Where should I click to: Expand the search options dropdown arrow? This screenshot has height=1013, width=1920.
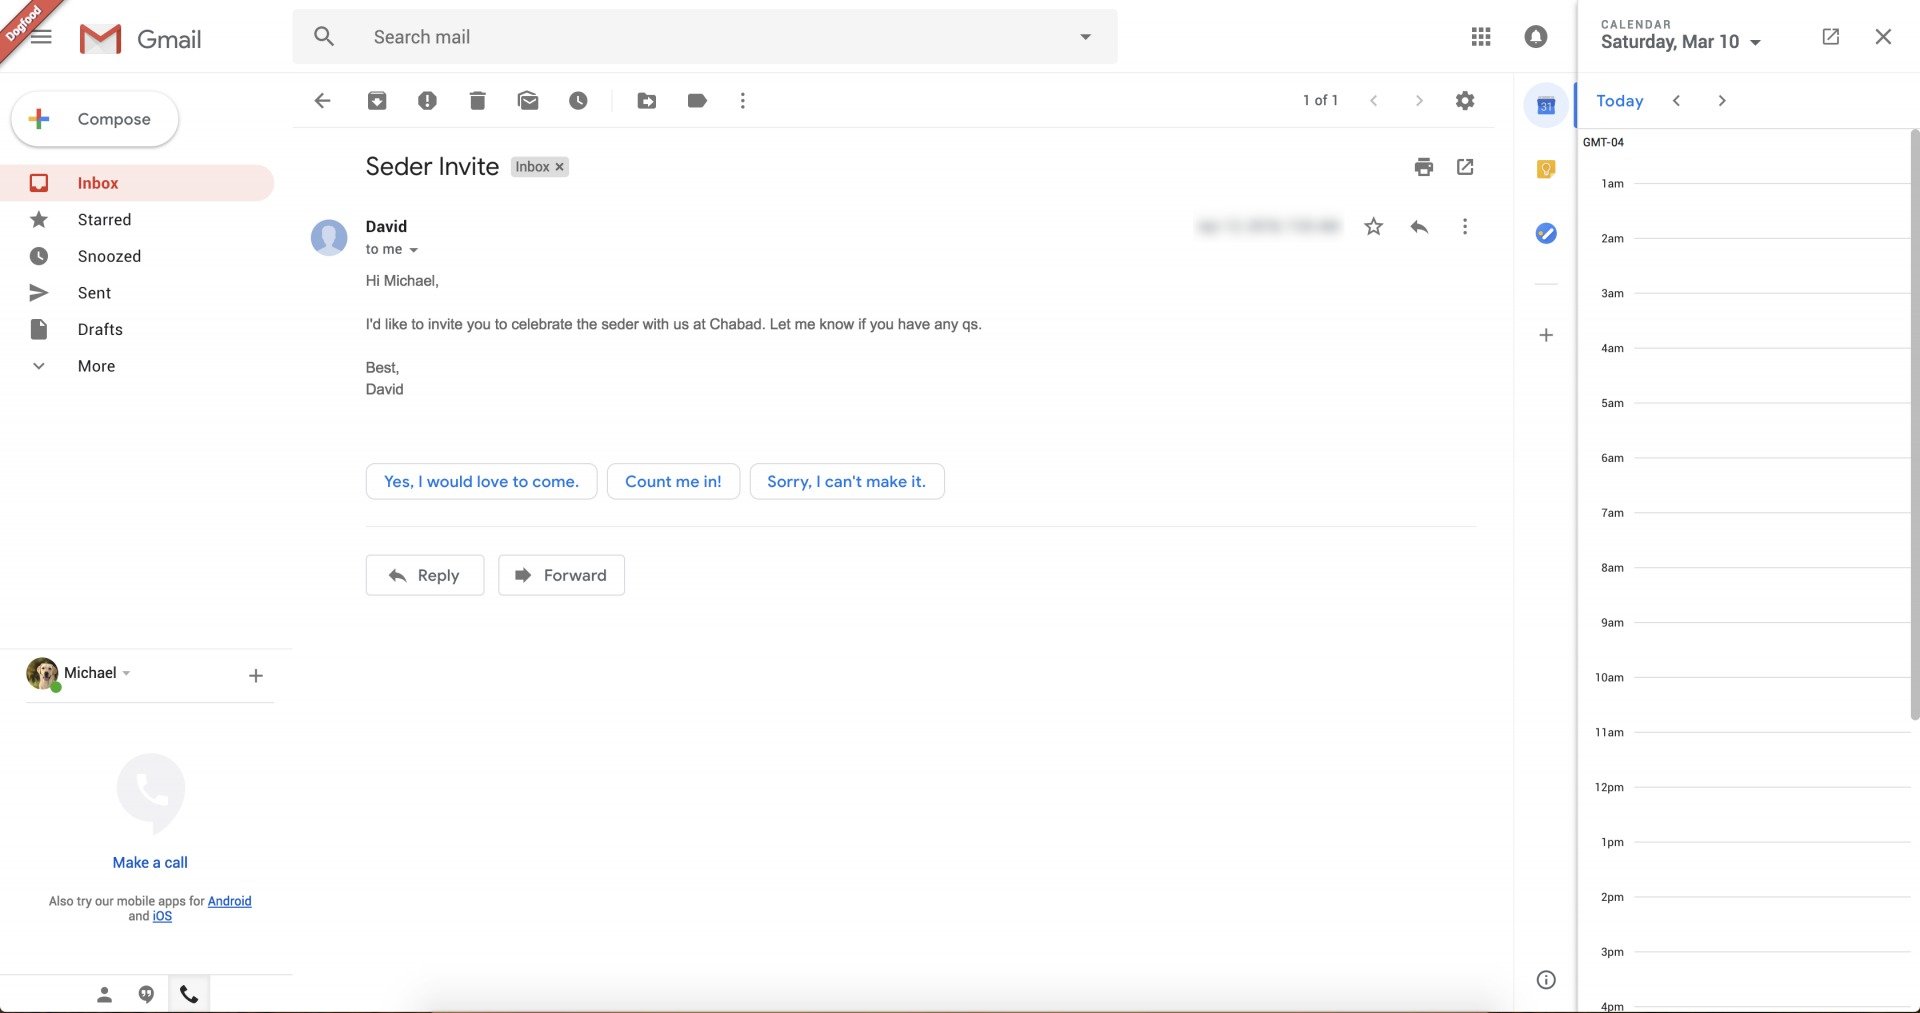click(x=1085, y=37)
